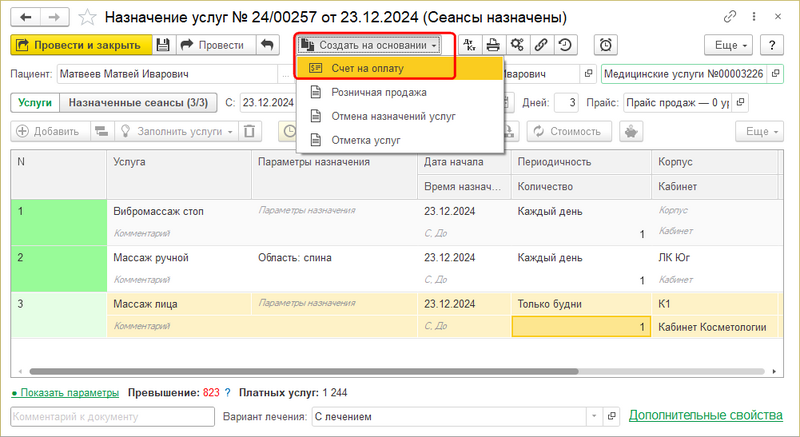
Task: Click the Кабинет Косметологии cell
Action: (x=714, y=327)
